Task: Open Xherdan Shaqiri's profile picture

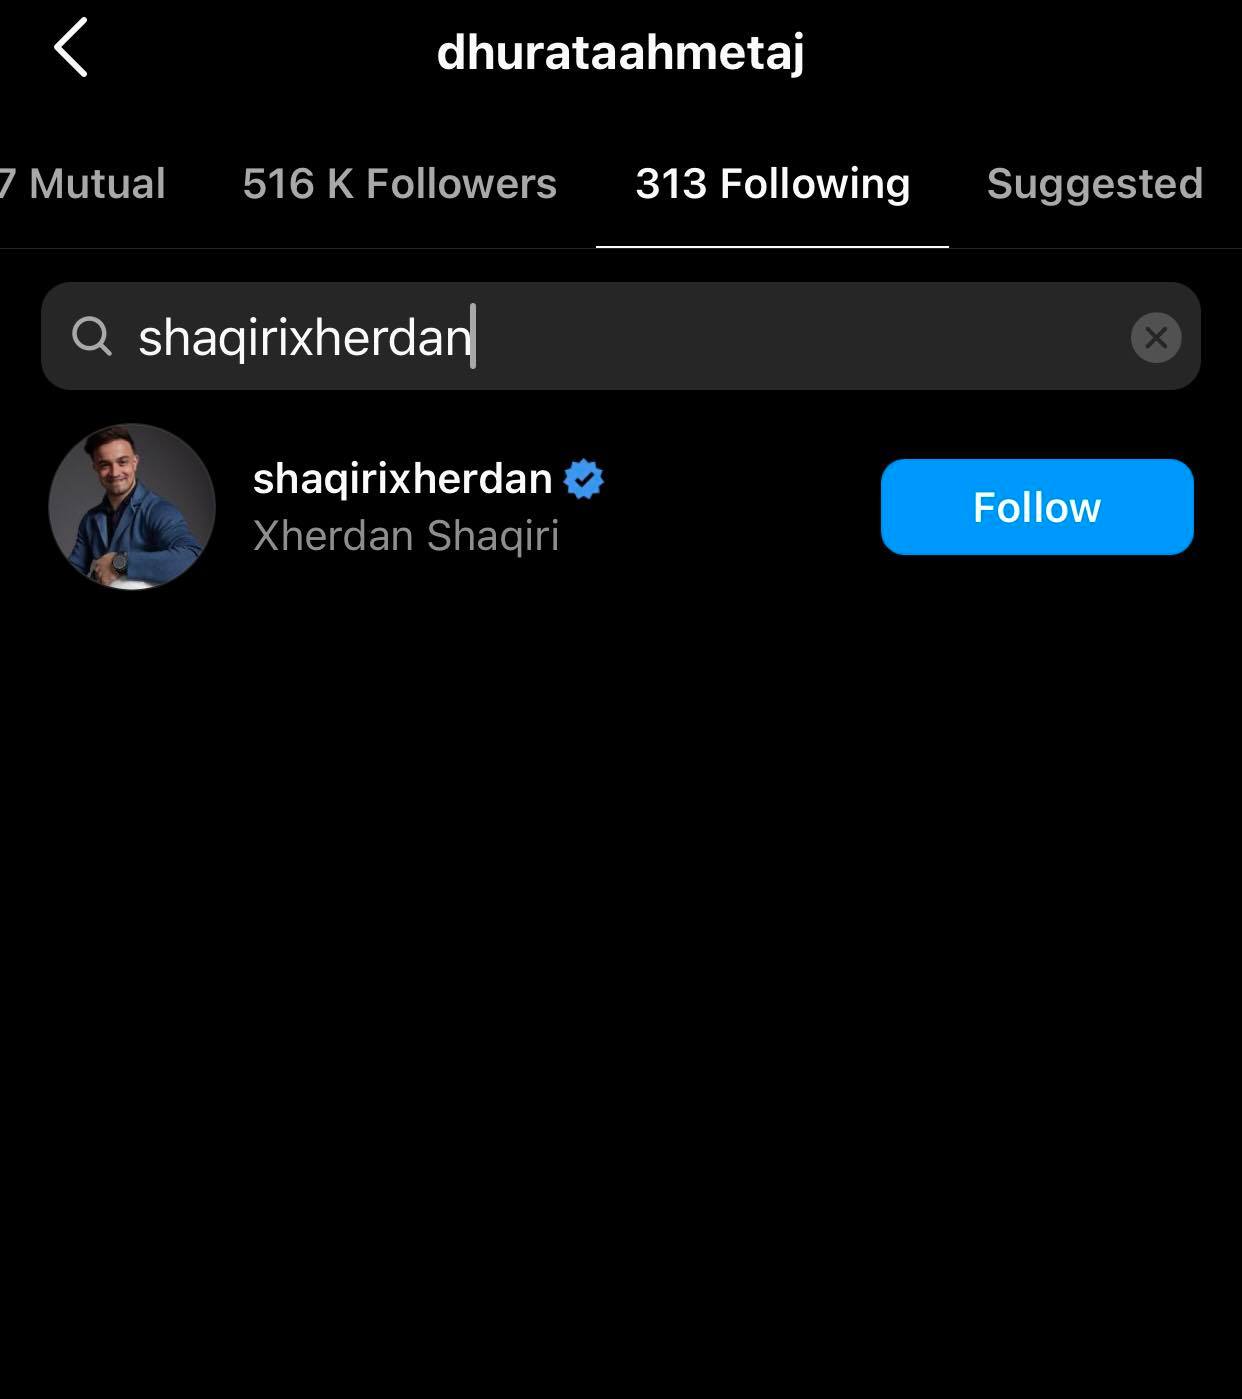Action: 132,507
